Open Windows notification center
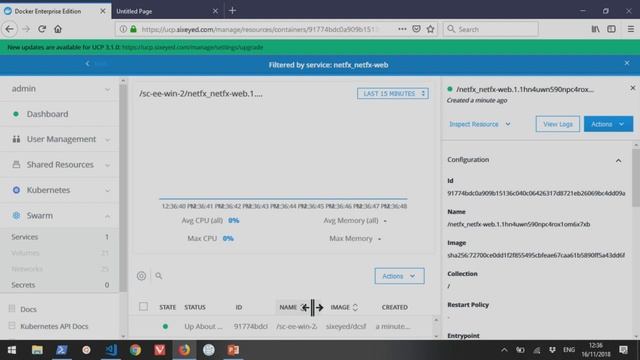Screen dimensions: 640x360 623,350
